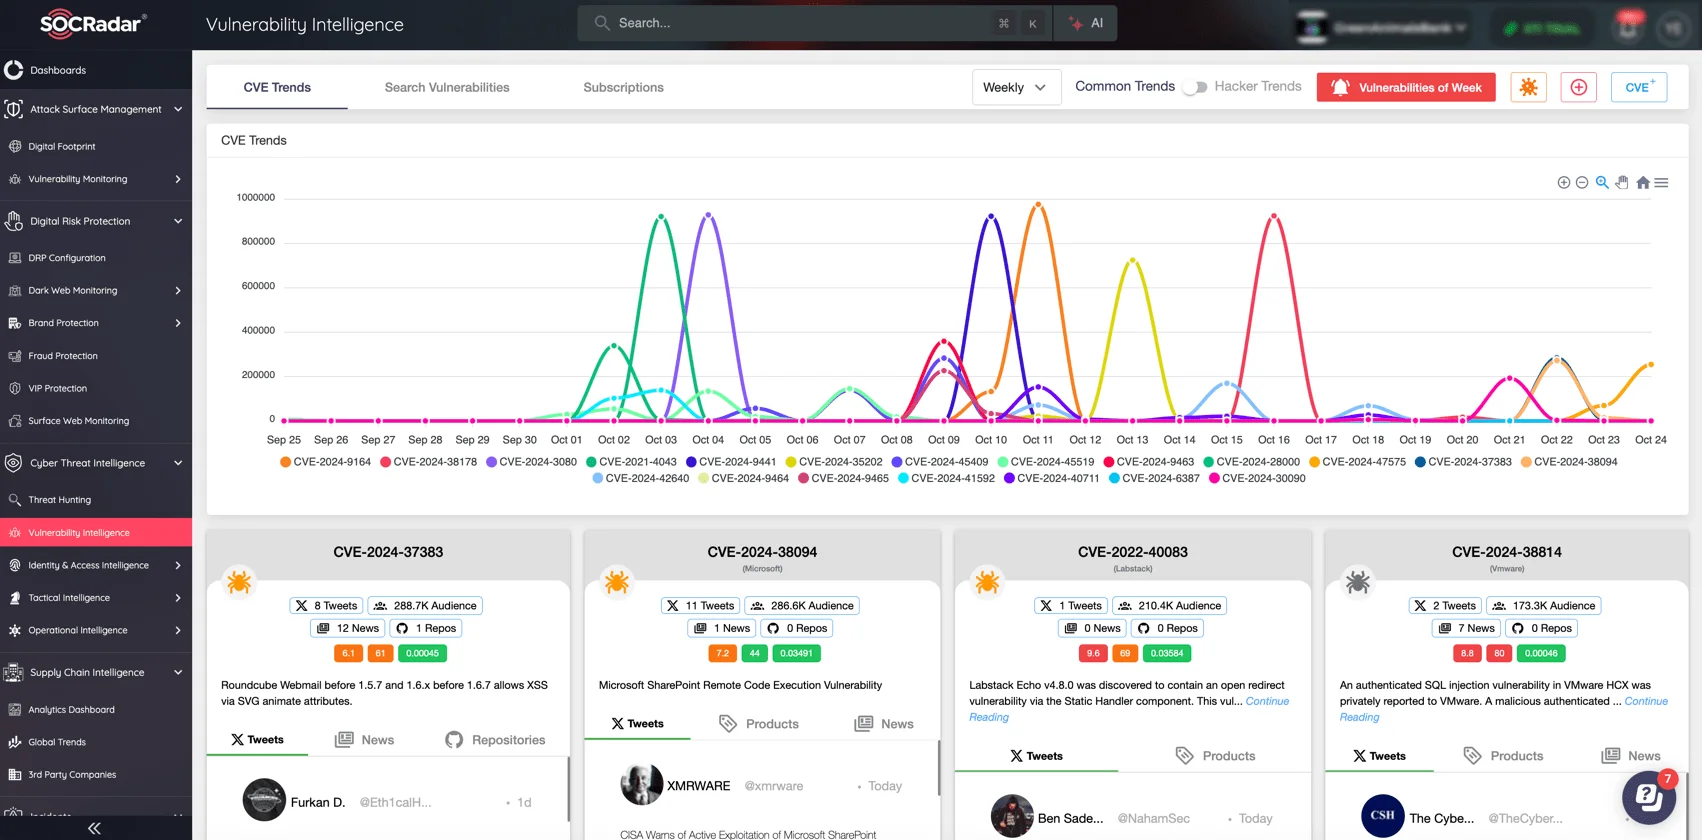
Task: Toggle CVE-2024-9164 legend series
Action: pos(325,462)
